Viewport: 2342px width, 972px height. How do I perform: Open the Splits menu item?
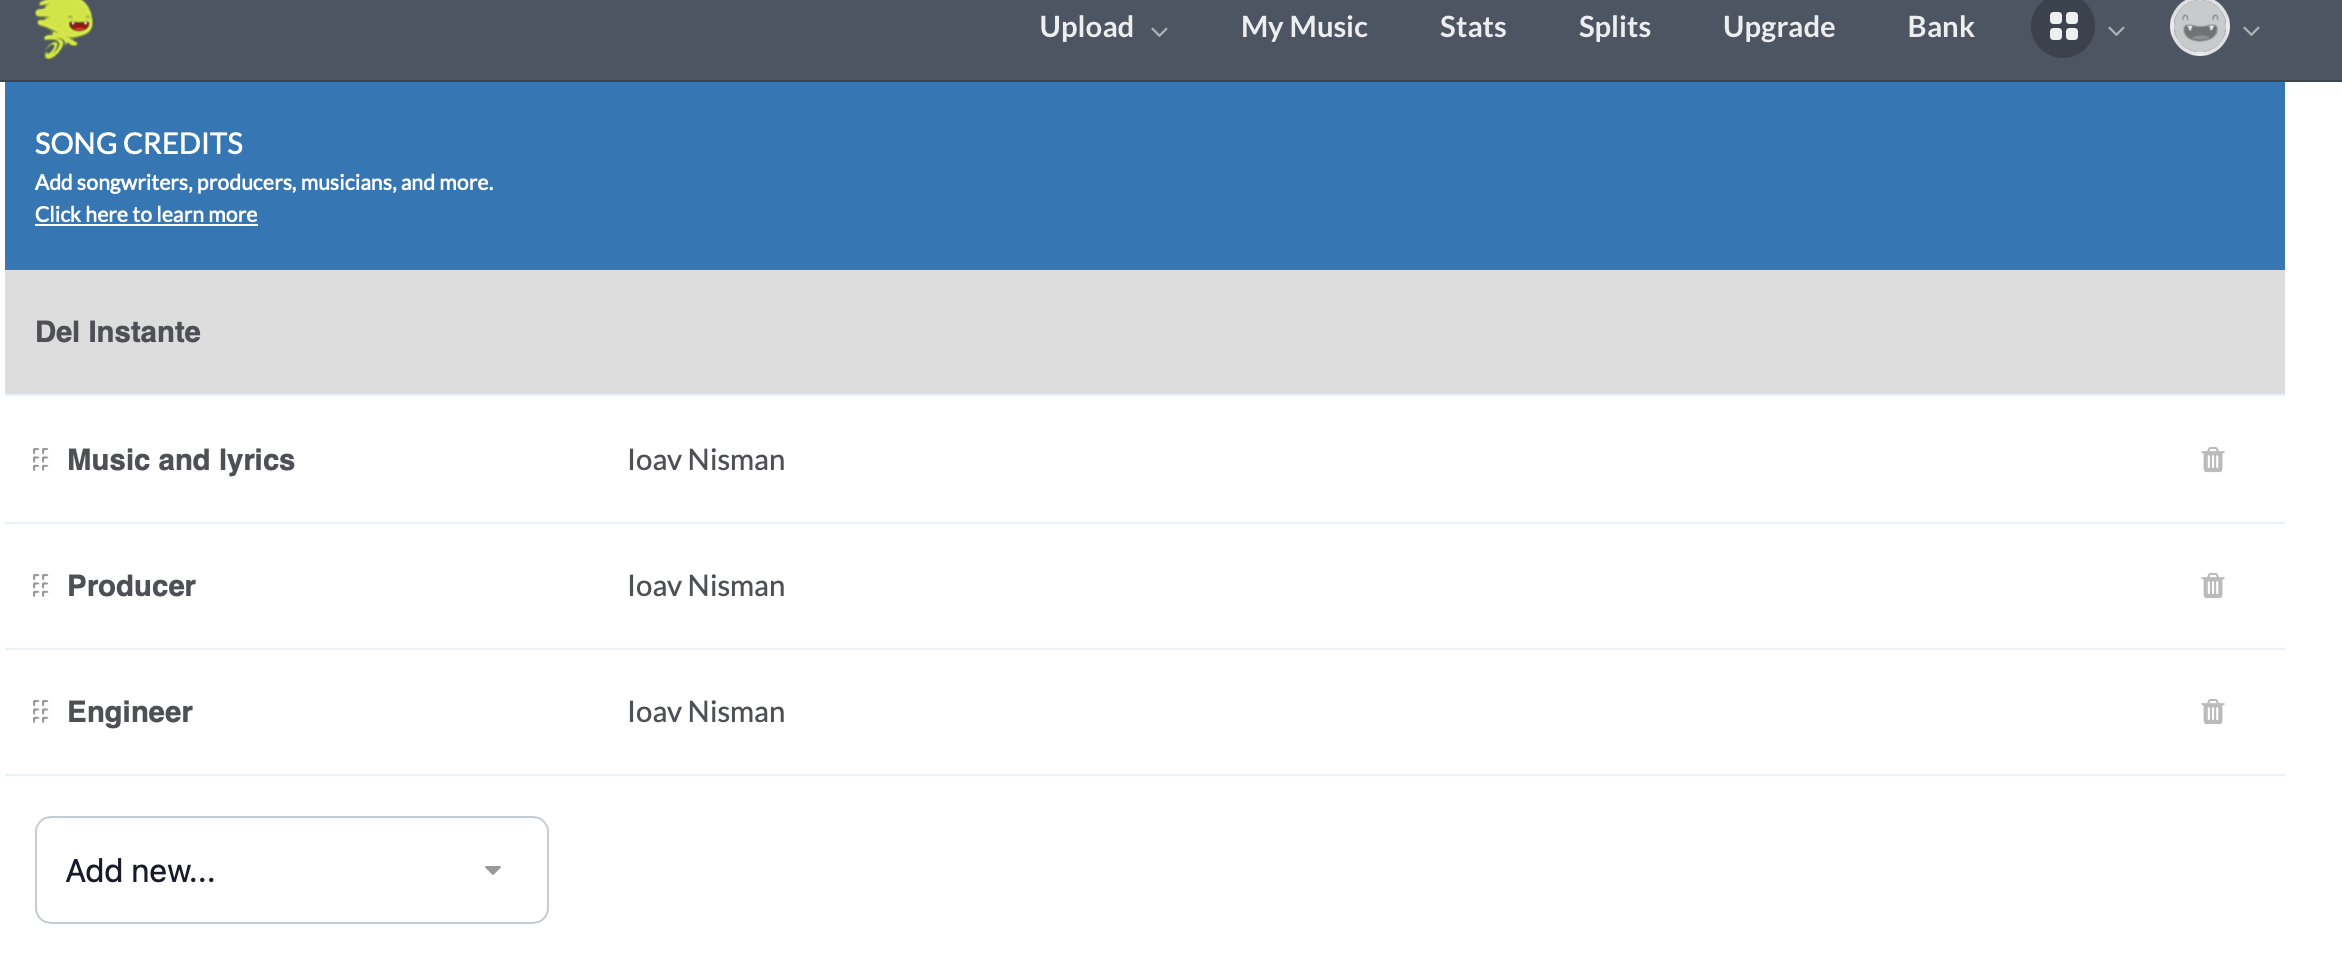[x=1614, y=27]
